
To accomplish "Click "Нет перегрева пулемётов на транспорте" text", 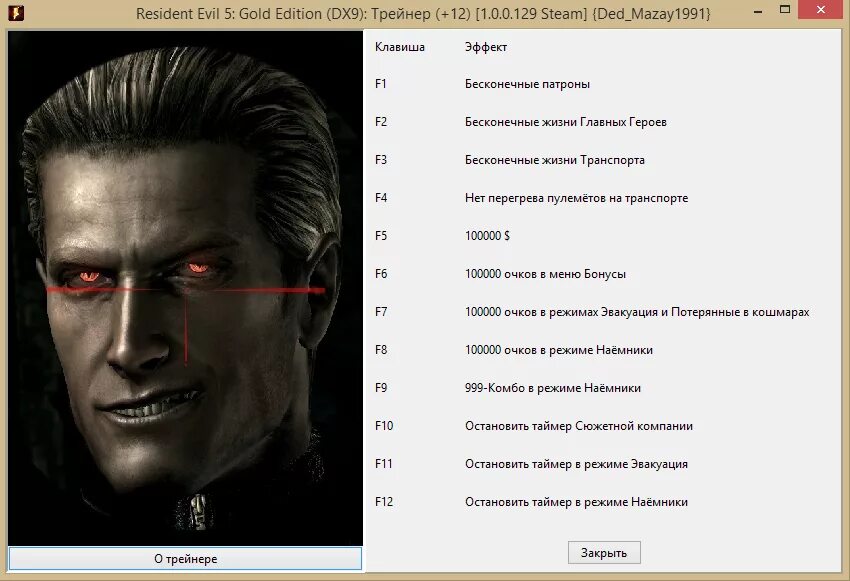I will click(x=576, y=198).
